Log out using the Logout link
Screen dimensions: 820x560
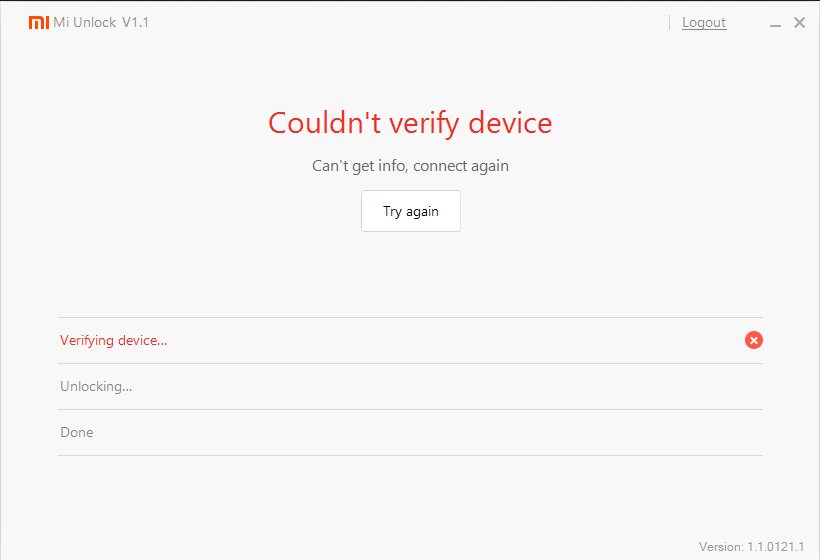704,23
